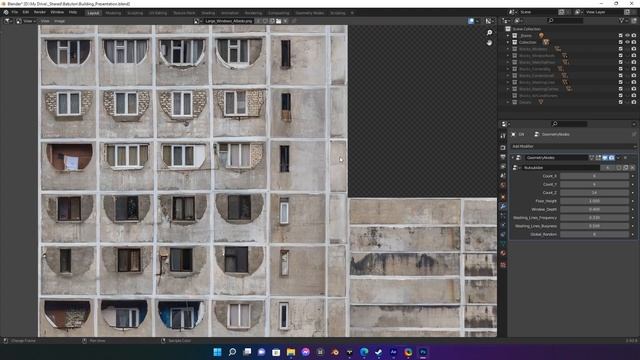Add a workspace with the plus button
The width and height of the screenshot is (640, 360).
click(x=352, y=13)
